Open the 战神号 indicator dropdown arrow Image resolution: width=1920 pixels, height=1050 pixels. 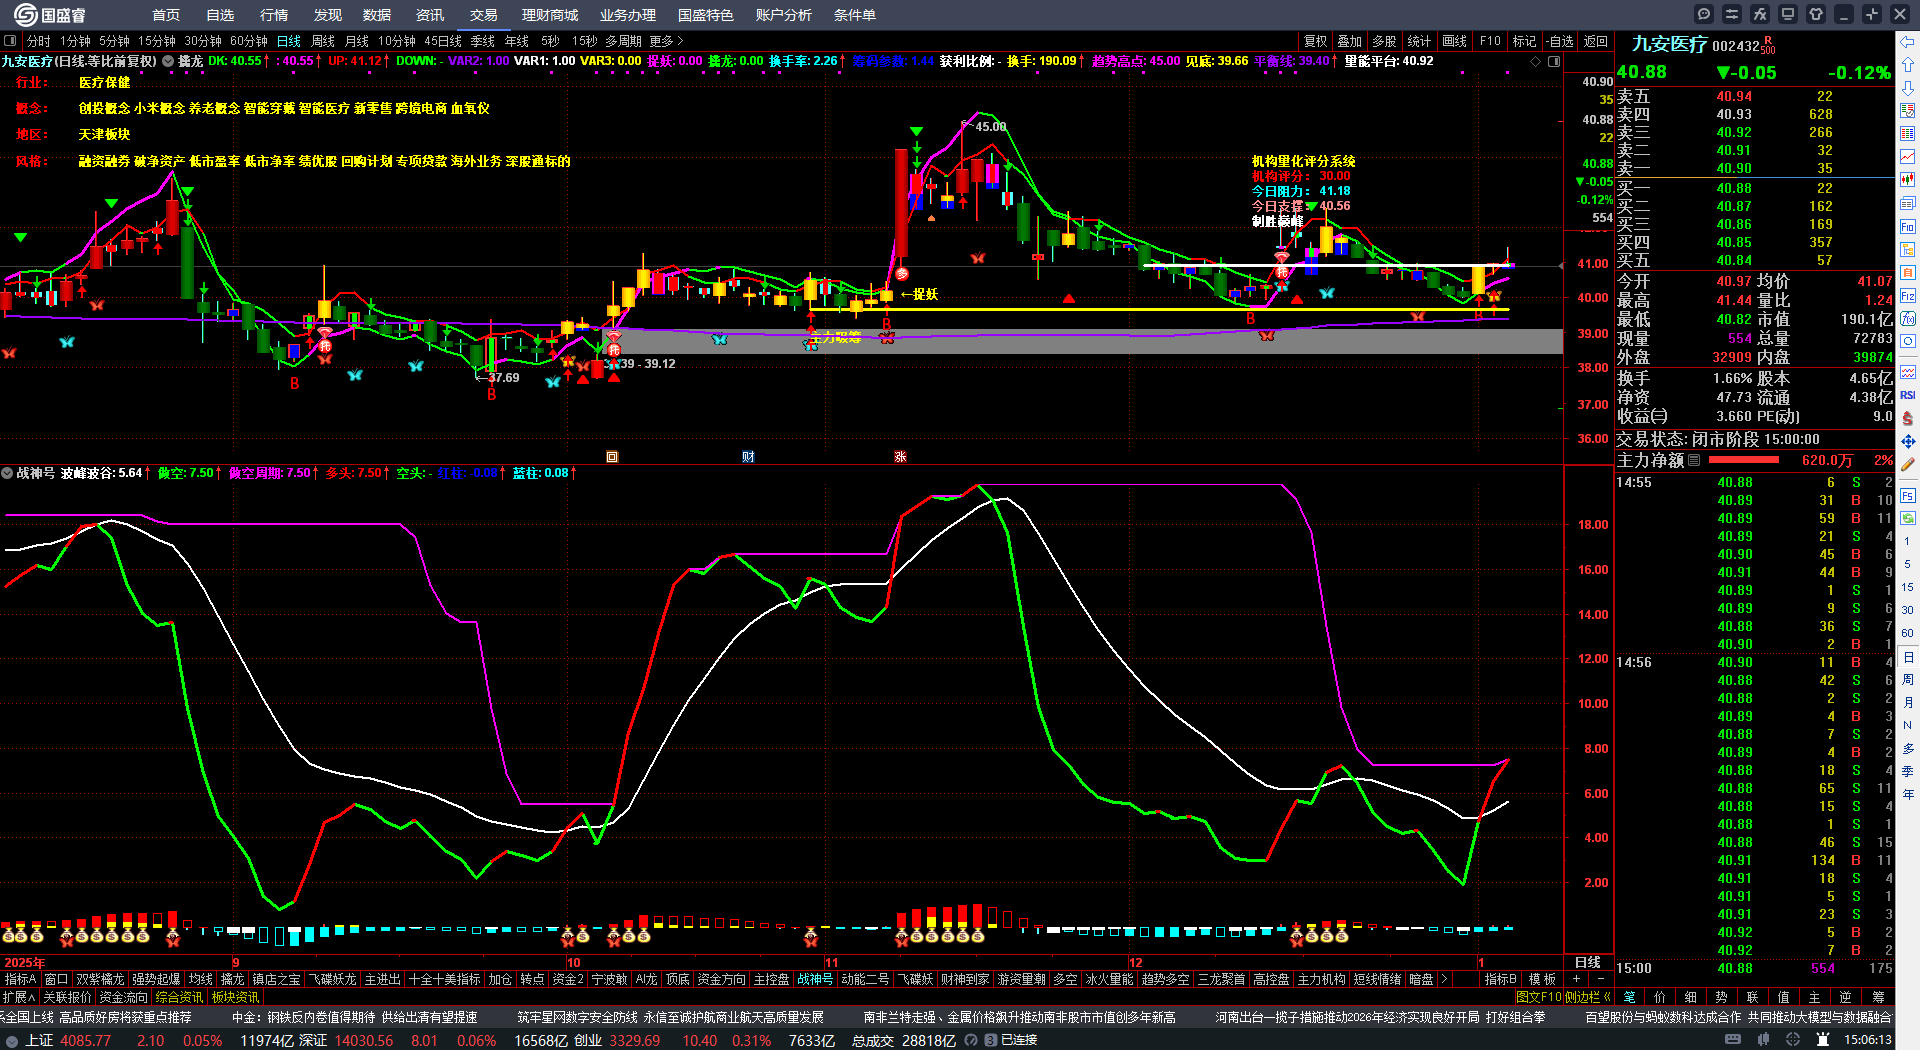point(7,473)
